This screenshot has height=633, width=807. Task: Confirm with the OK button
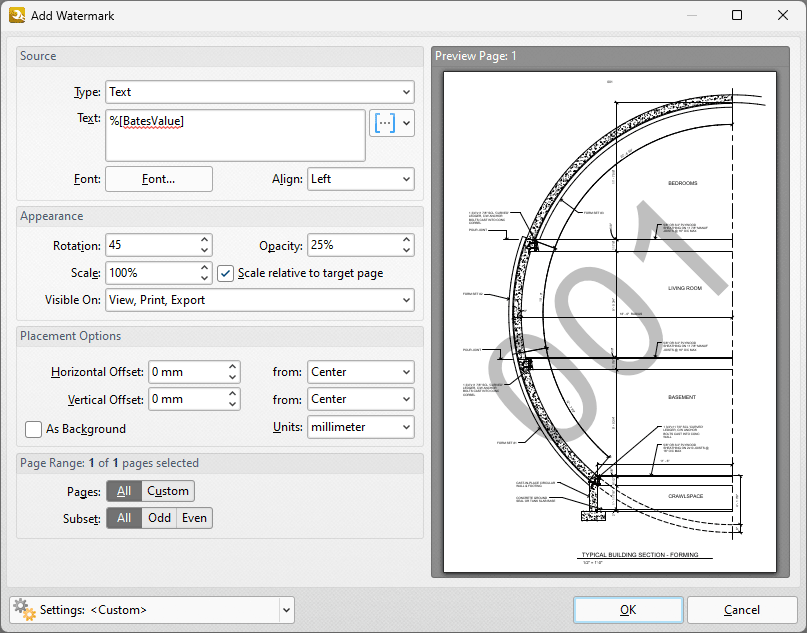[628, 610]
